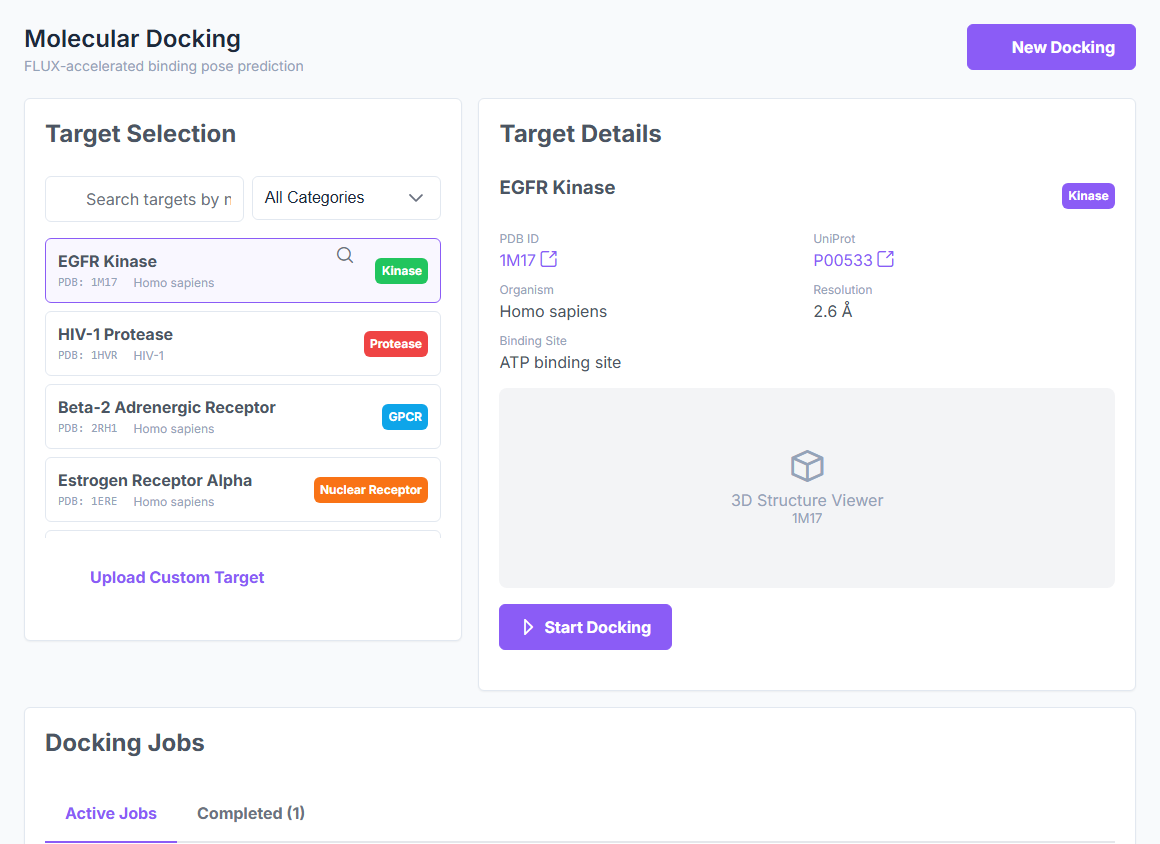Click the PDB: 1ERE label
The width and height of the screenshot is (1160, 844).
88,502
